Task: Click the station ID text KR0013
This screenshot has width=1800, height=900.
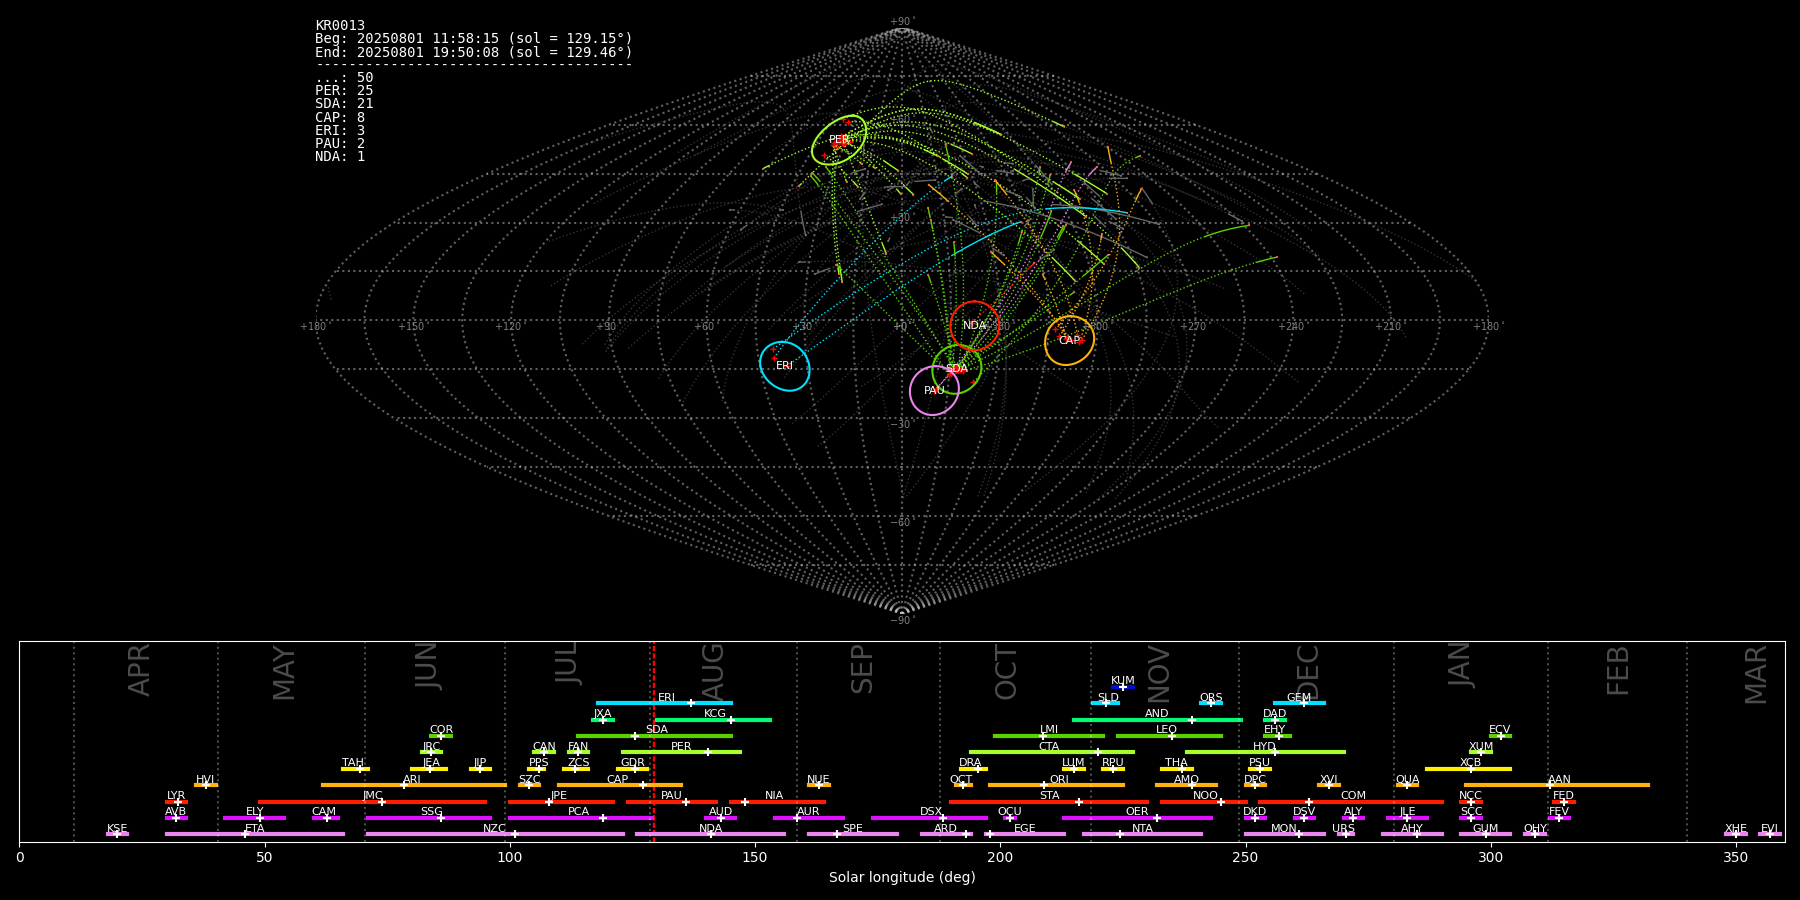Action: pyautogui.click(x=340, y=26)
